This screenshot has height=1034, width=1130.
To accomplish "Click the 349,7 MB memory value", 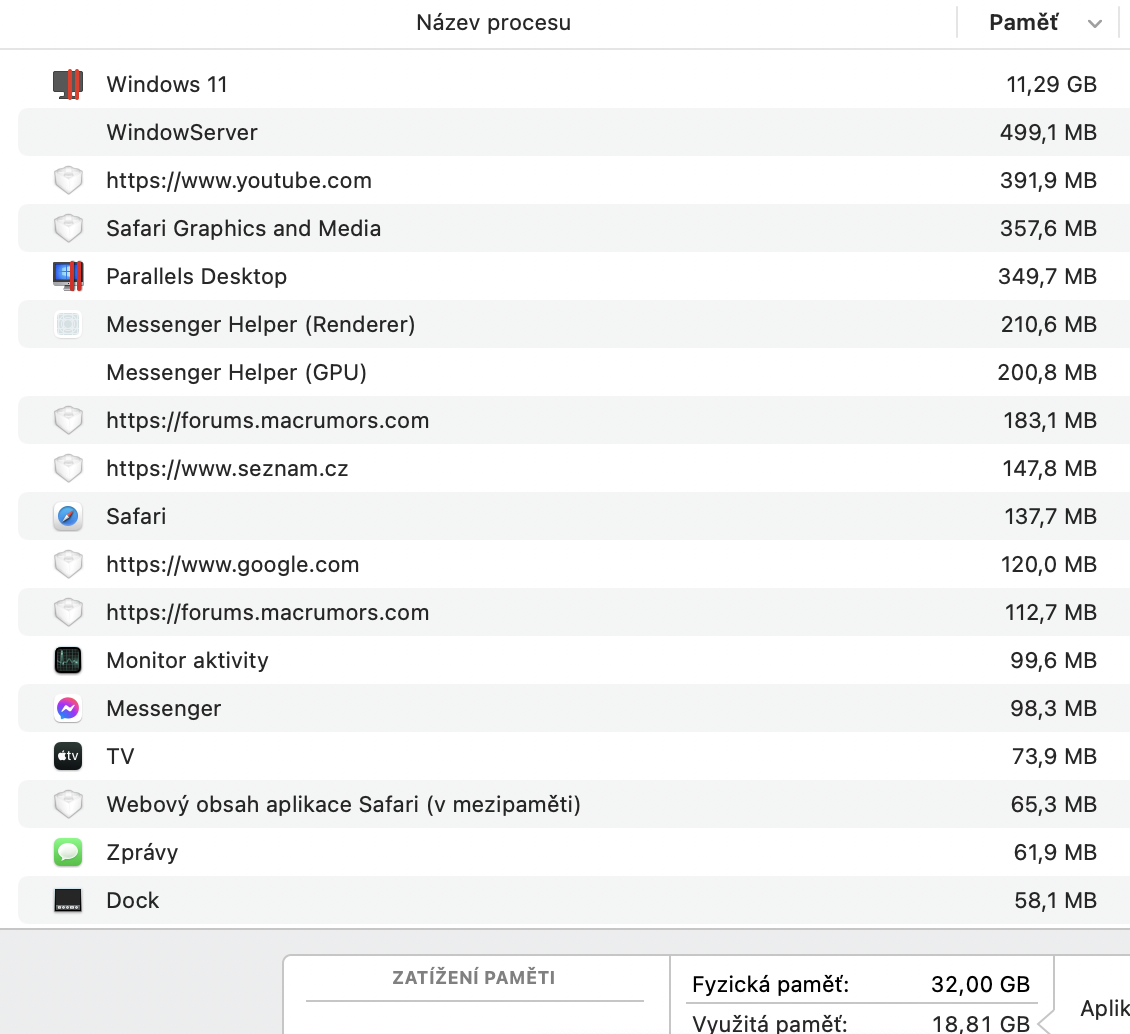I will coord(1048,276).
